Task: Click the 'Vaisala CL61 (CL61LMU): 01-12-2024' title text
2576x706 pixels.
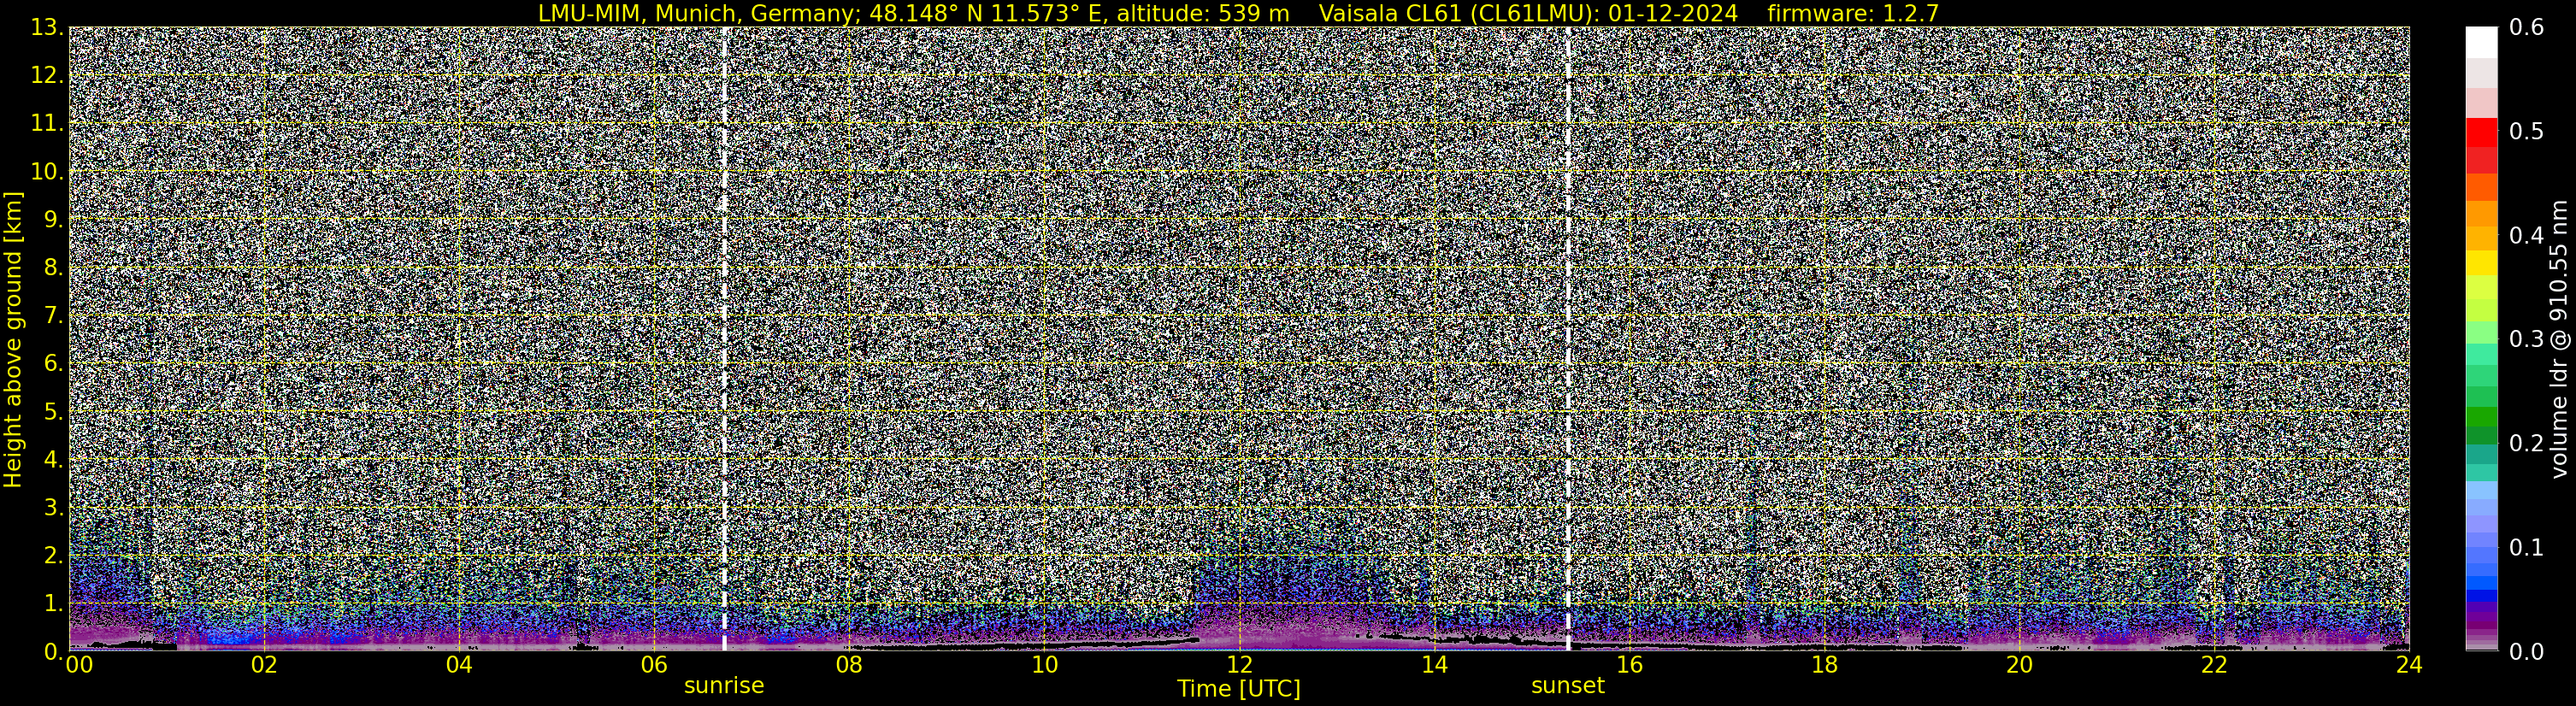Action: click(1528, 13)
